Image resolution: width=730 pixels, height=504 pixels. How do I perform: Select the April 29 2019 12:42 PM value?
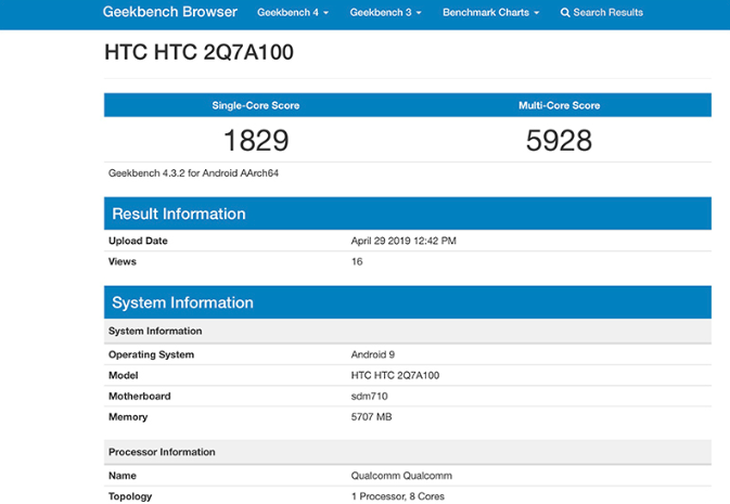point(404,241)
